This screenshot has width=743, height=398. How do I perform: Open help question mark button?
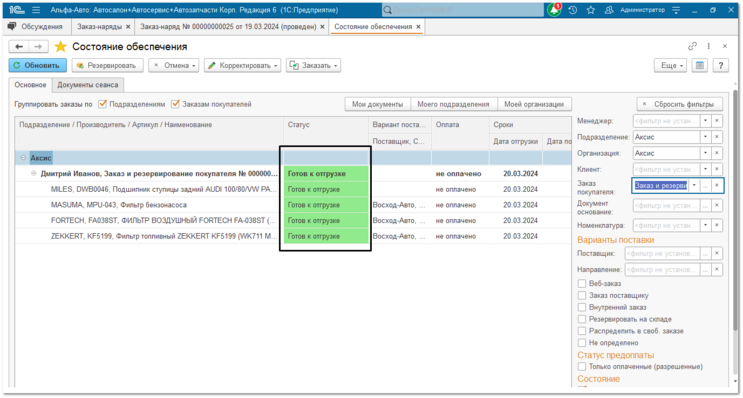(x=721, y=65)
